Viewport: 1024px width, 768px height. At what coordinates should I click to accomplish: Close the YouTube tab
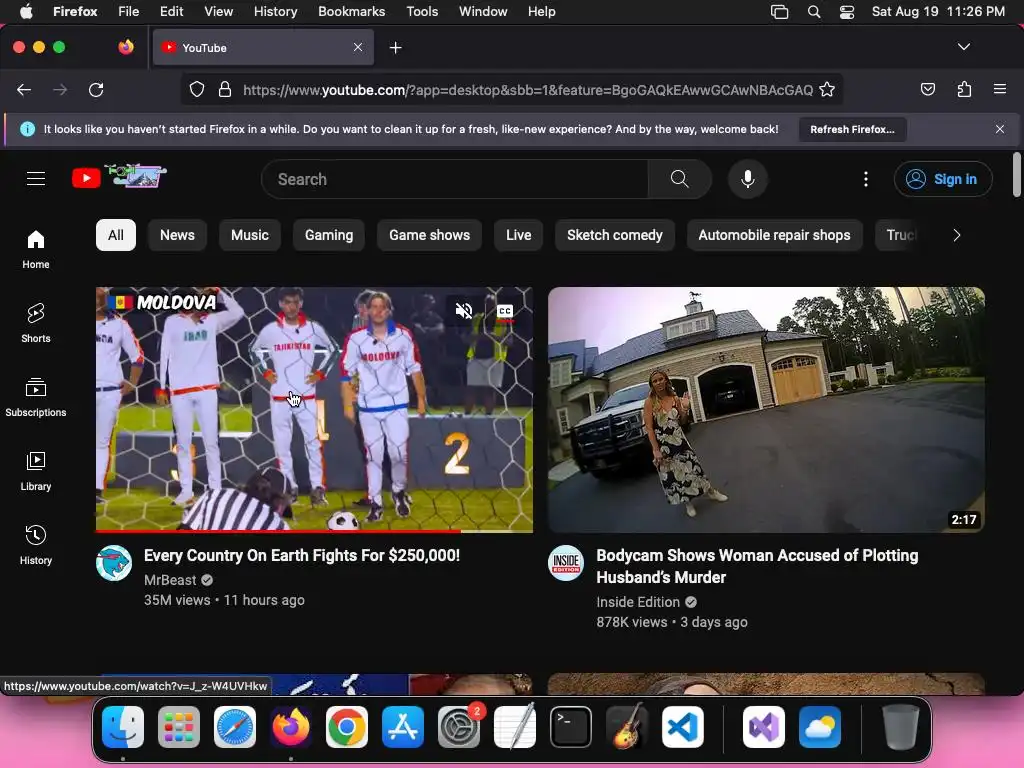coord(358,47)
